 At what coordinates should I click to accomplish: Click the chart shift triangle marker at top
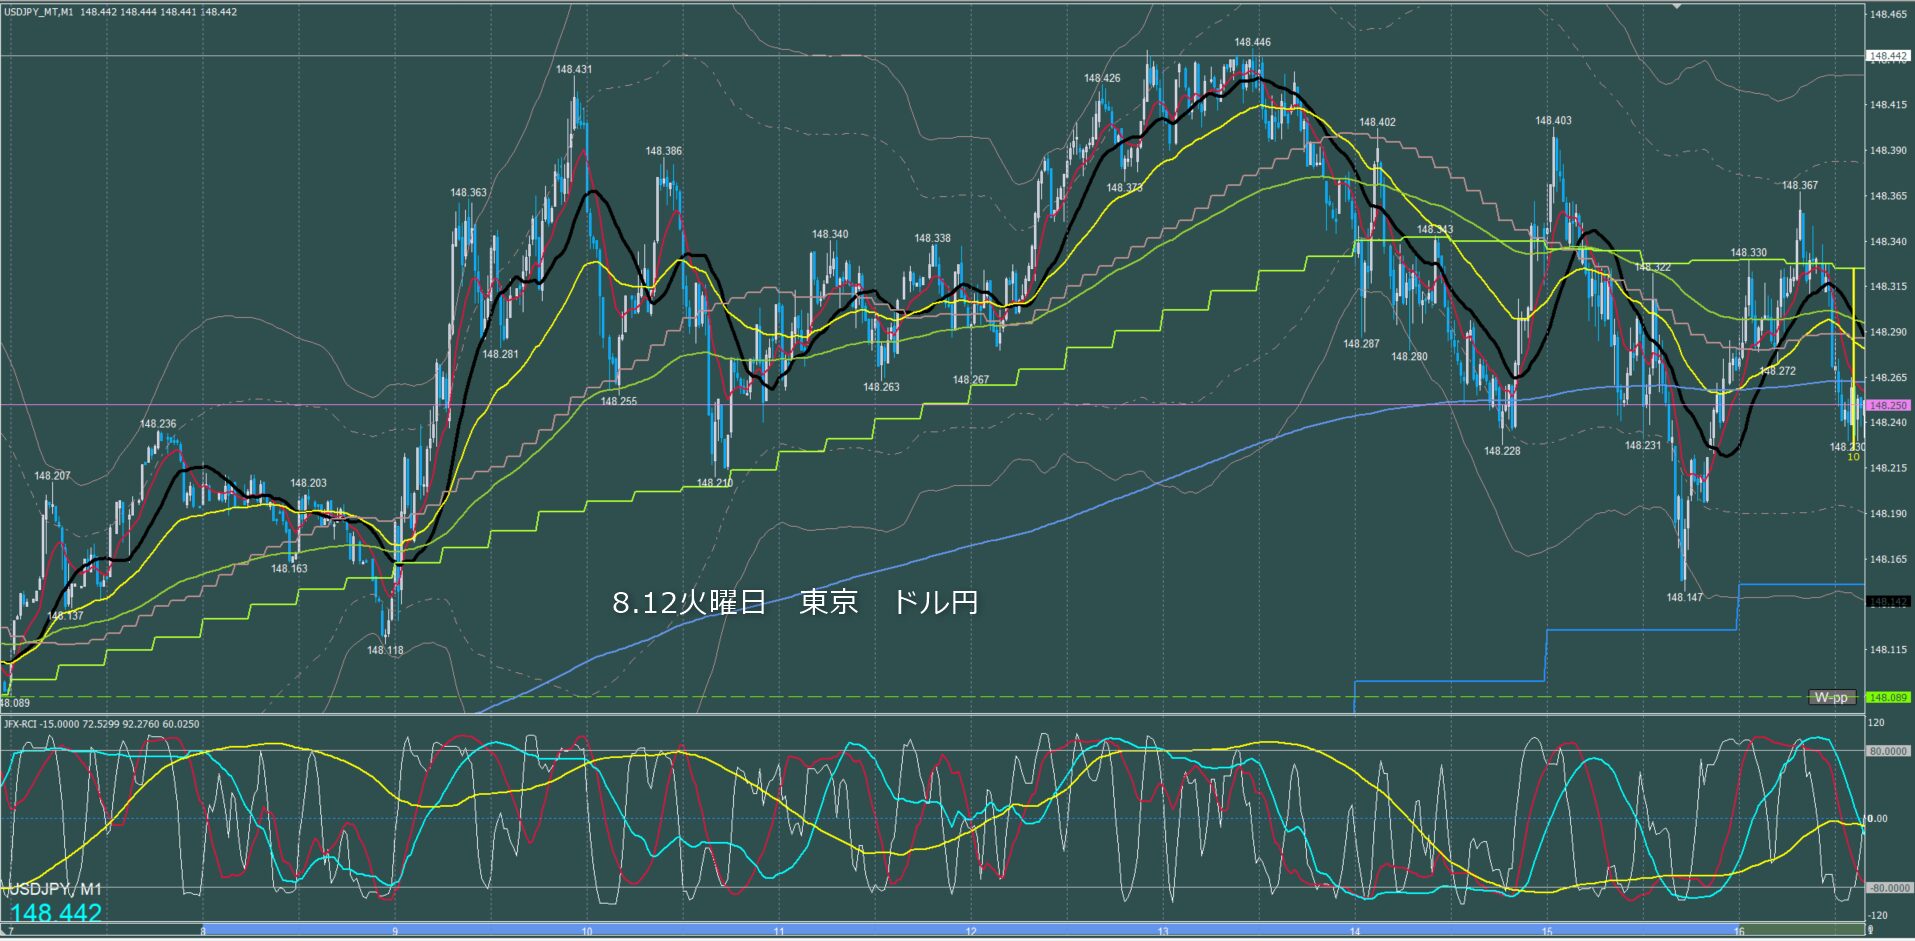pyautogui.click(x=1678, y=6)
